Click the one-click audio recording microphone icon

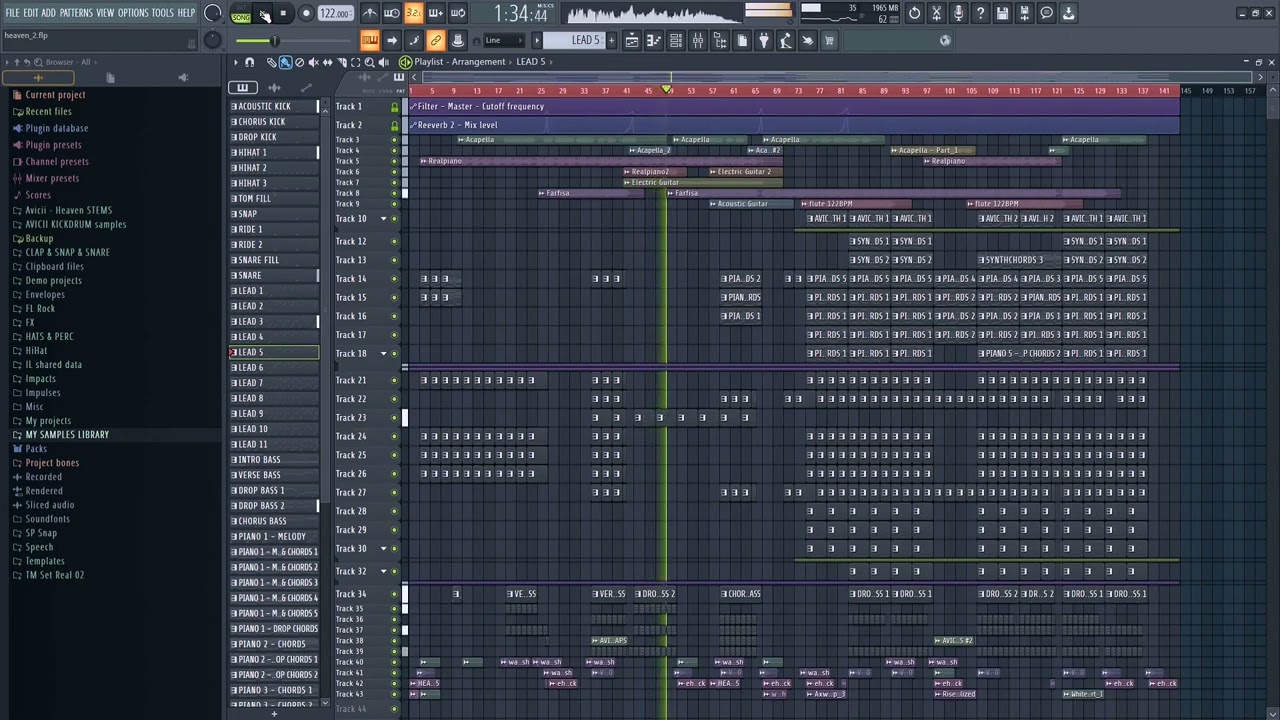coord(958,13)
